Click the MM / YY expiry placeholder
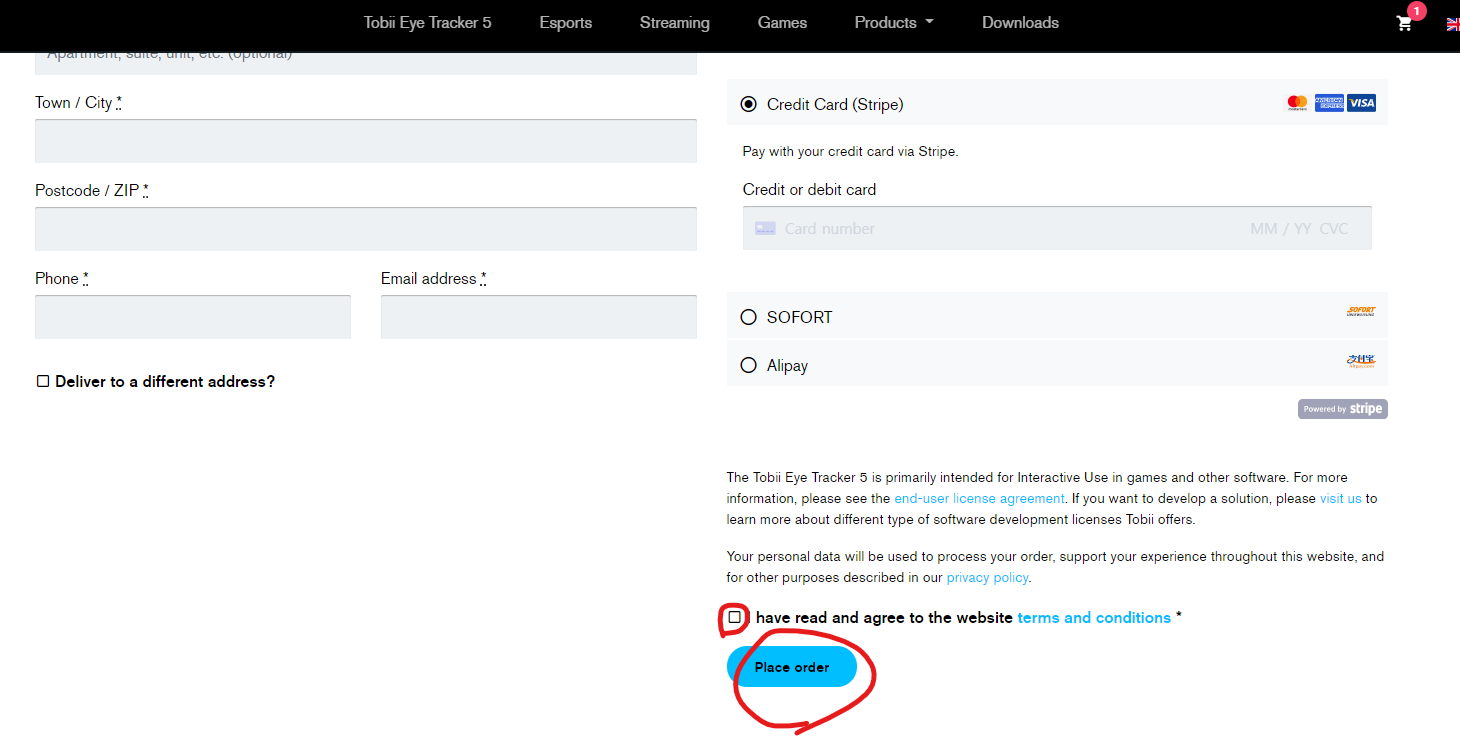1460x745 pixels. (1281, 229)
